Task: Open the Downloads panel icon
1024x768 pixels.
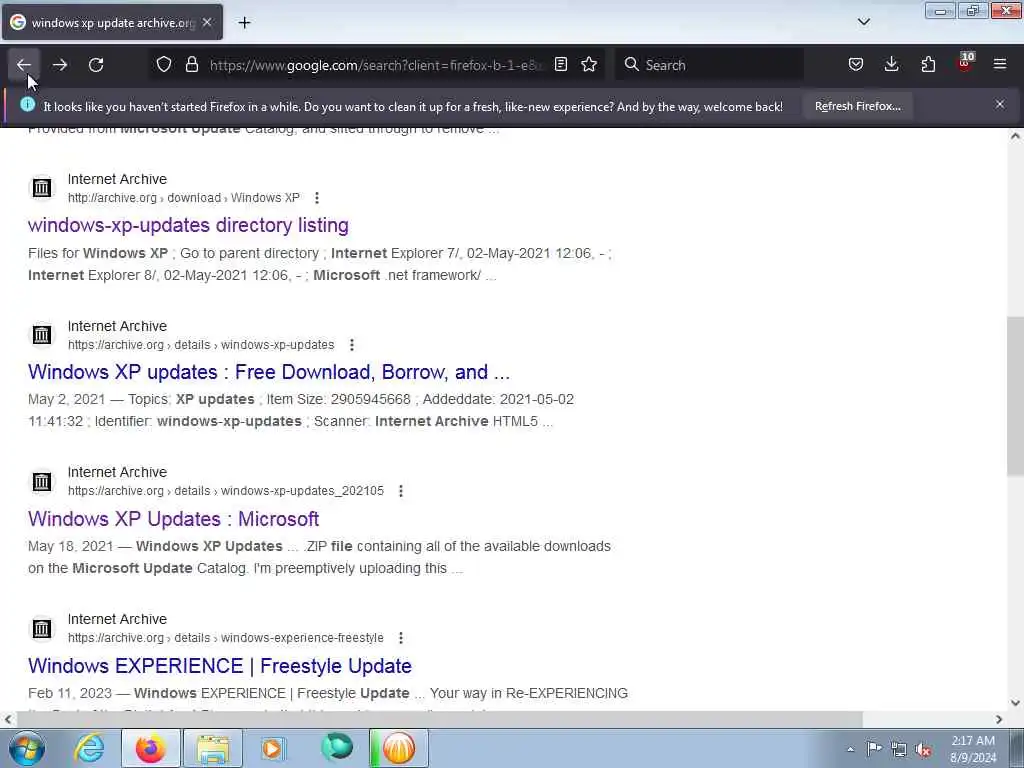Action: 891,65
